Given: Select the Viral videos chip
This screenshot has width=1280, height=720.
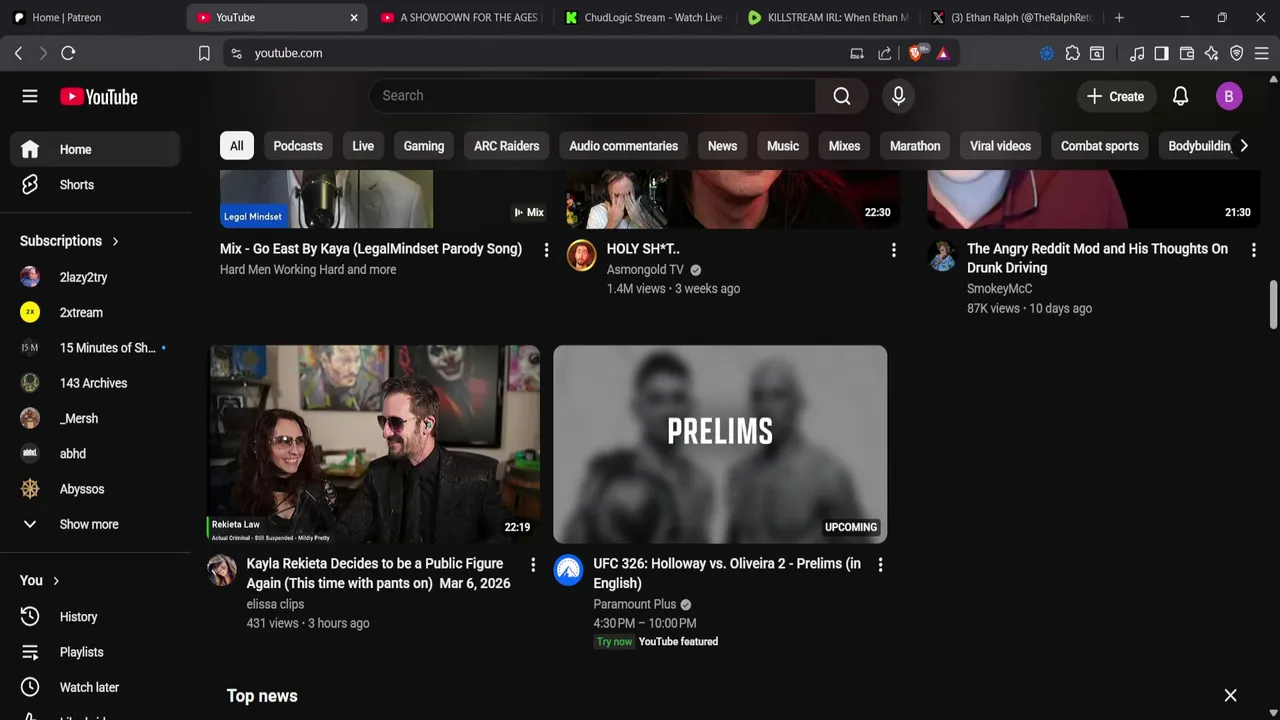Looking at the screenshot, I should (x=1000, y=146).
